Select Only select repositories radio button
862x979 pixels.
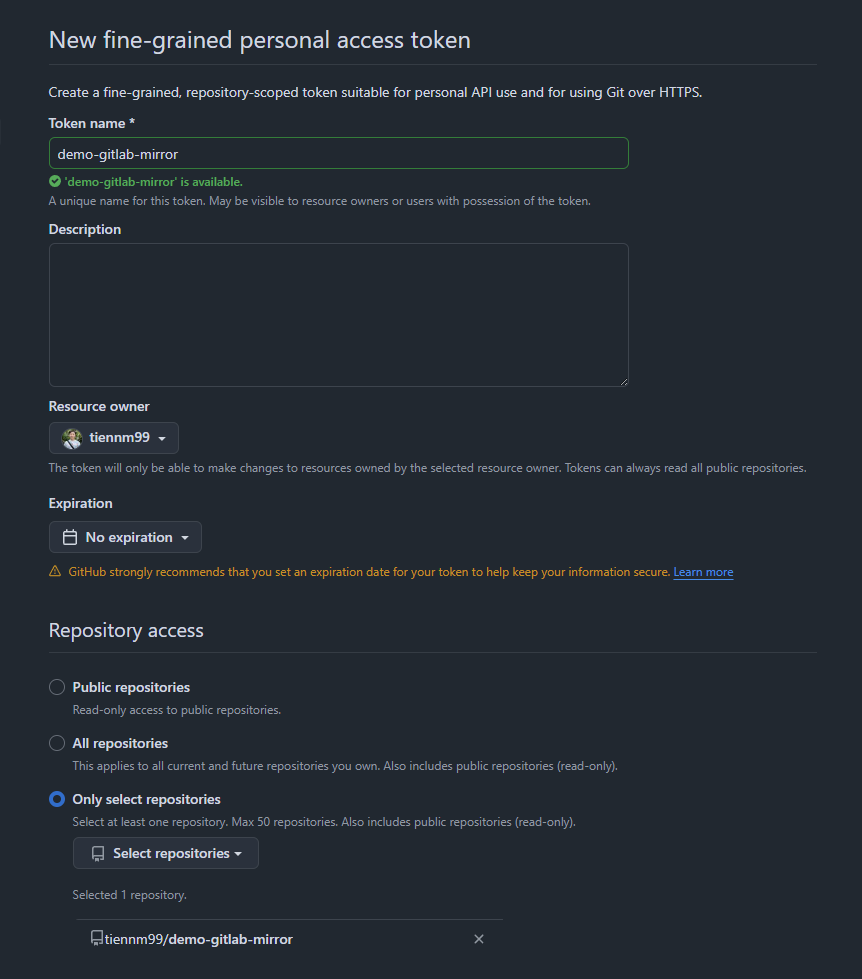pos(57,799)
